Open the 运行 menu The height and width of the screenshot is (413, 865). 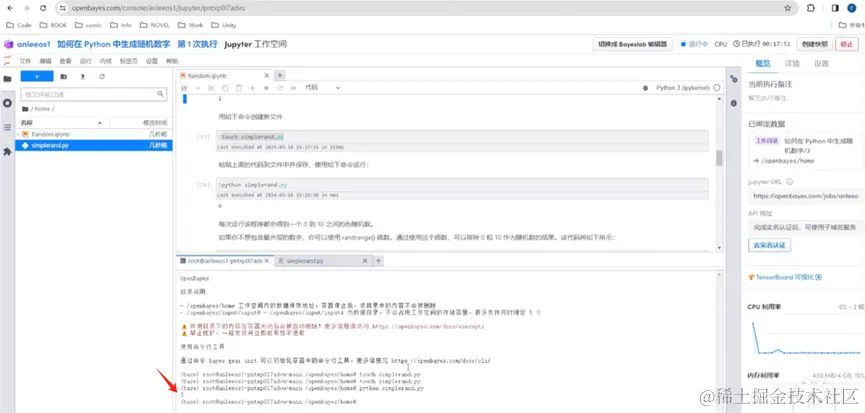click(86, 61)
